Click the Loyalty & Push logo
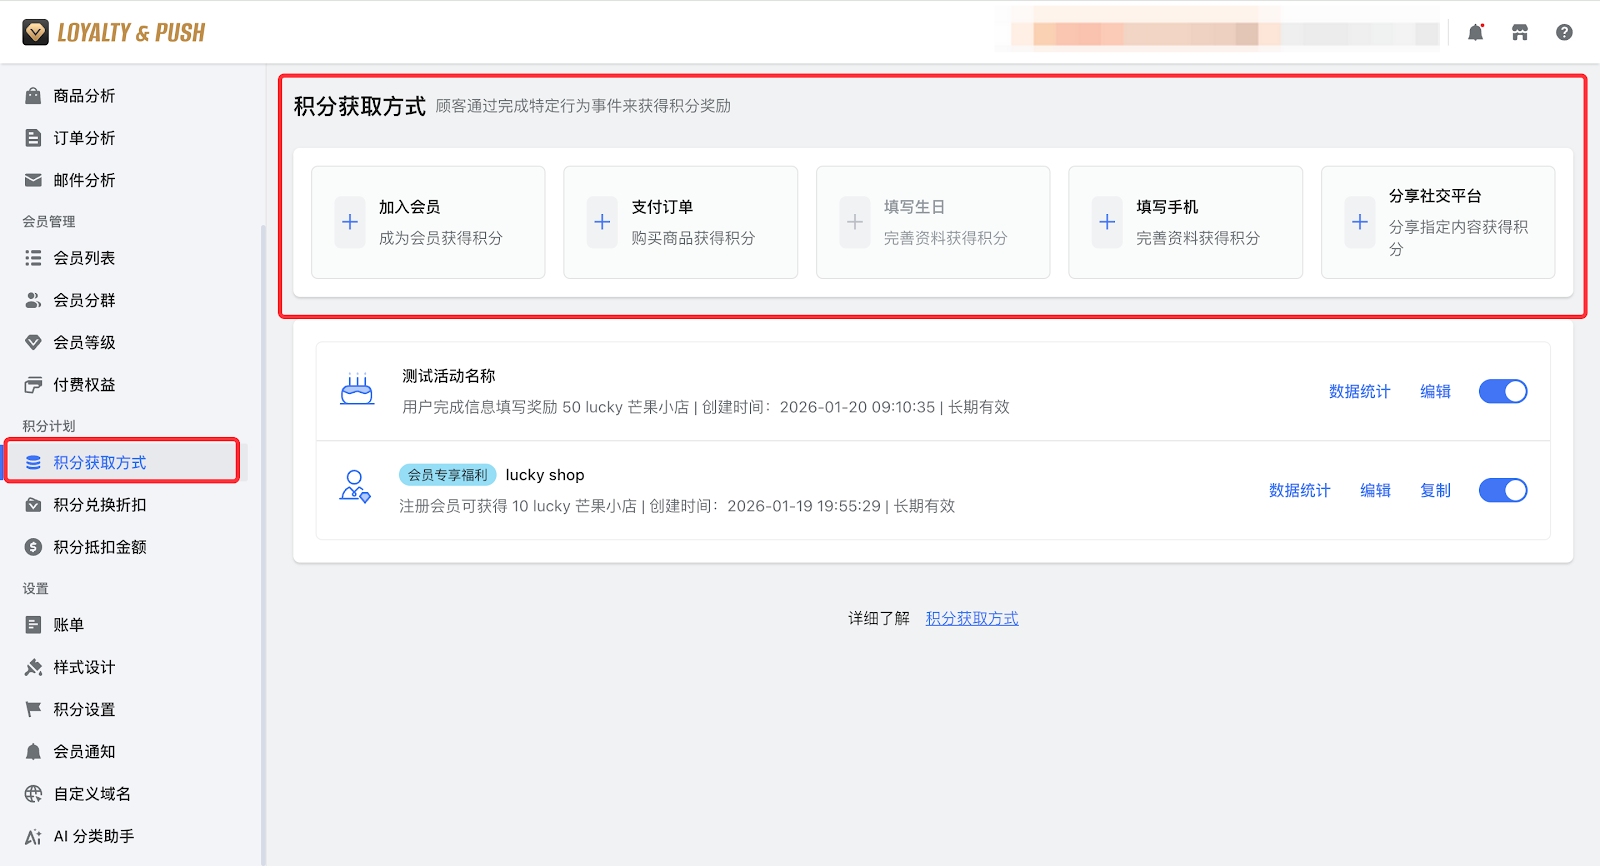The height and width of the screenshot is (866, 1600). [x=114, y=33]
